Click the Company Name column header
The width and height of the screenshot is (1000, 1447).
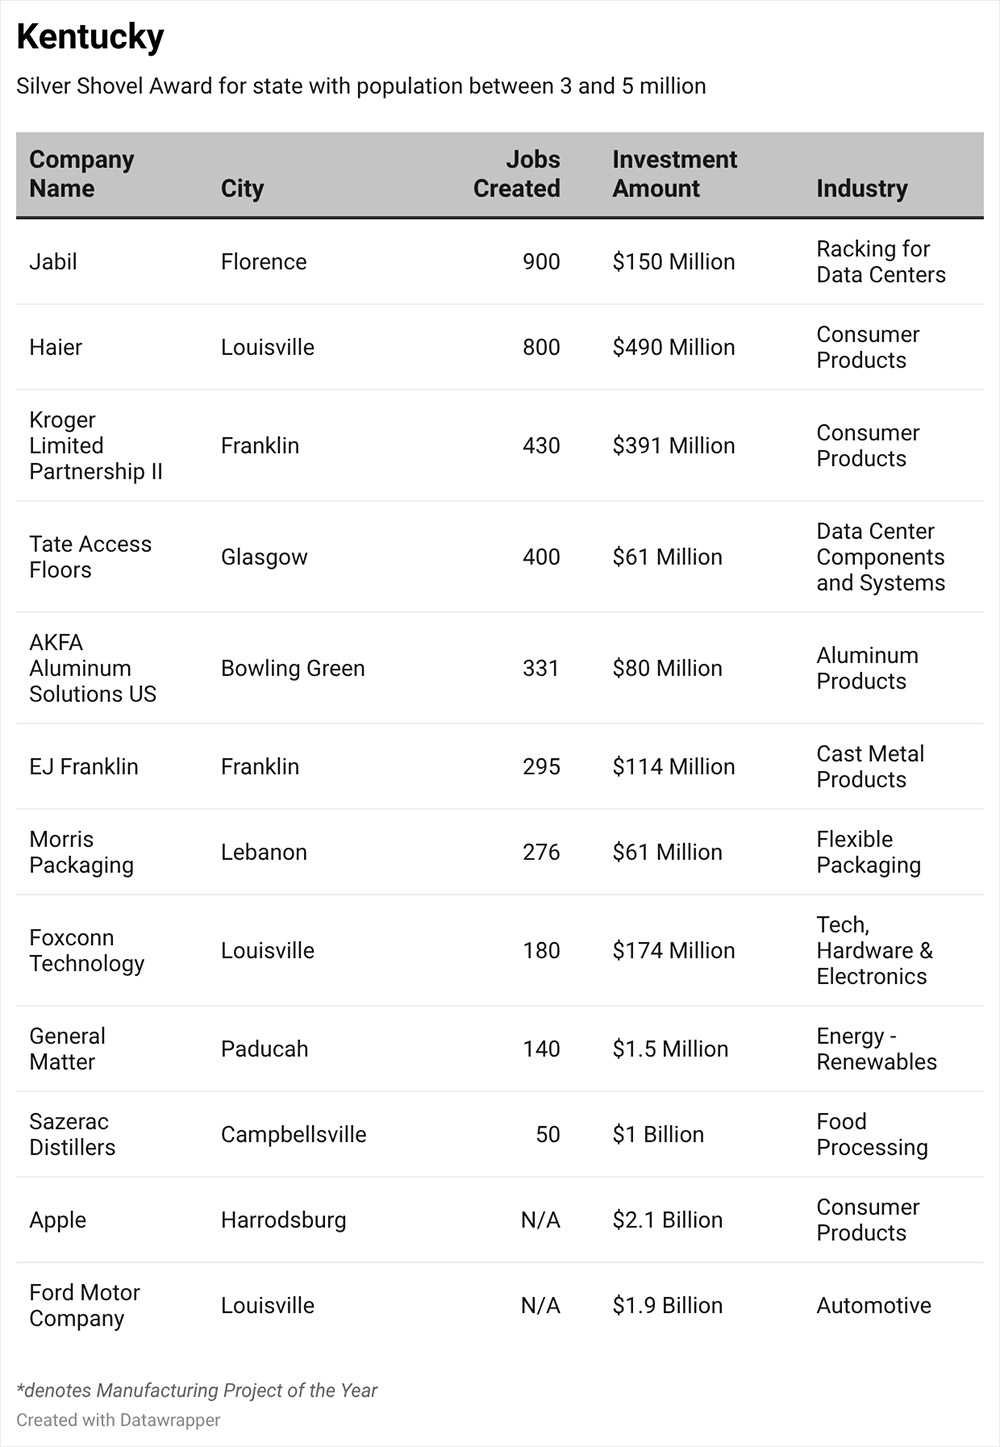(81, 174)
